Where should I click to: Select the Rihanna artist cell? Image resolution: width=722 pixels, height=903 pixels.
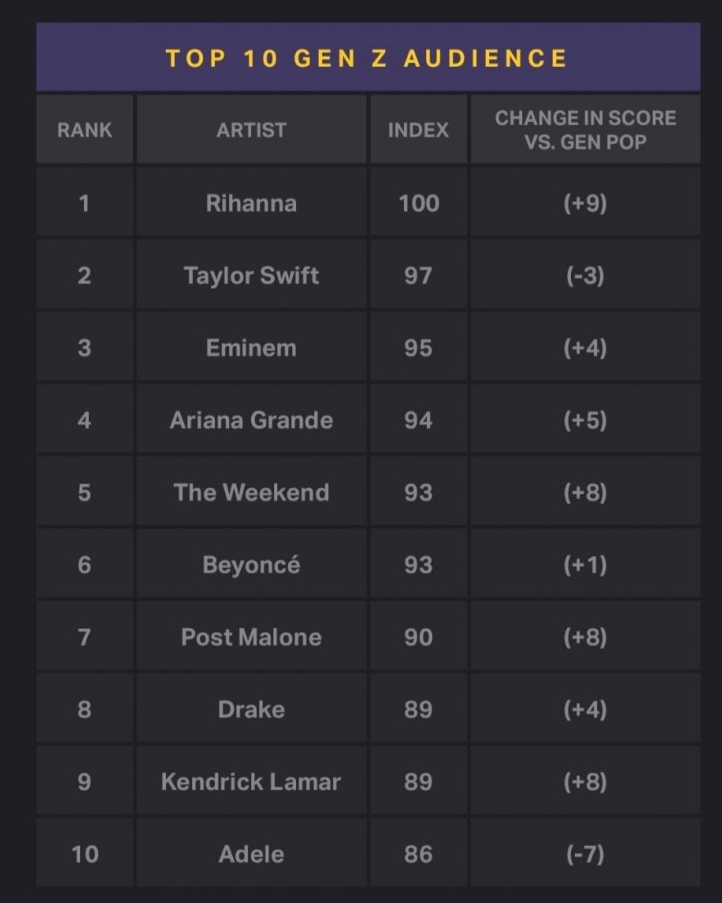[251, 203]
